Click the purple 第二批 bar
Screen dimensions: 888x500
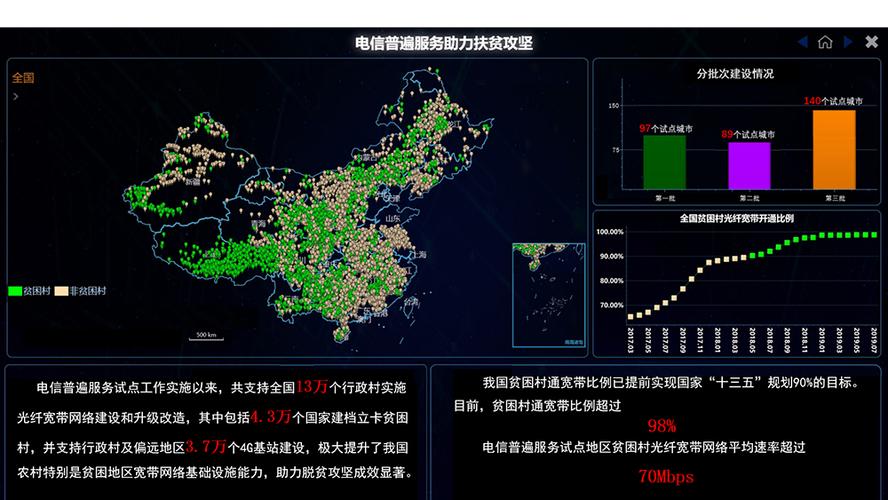click(749, 166)
